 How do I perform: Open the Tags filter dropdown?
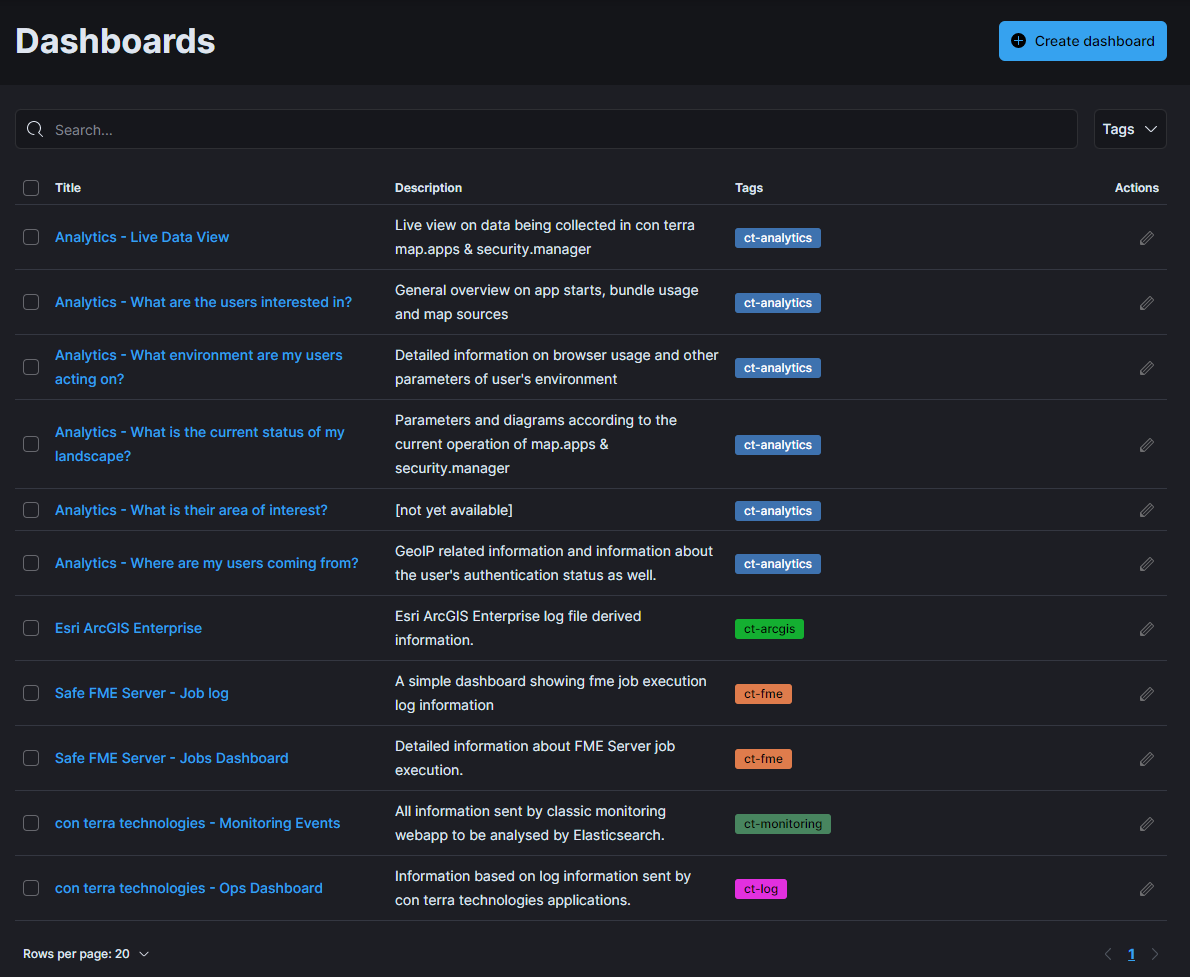pos(1130,129)
